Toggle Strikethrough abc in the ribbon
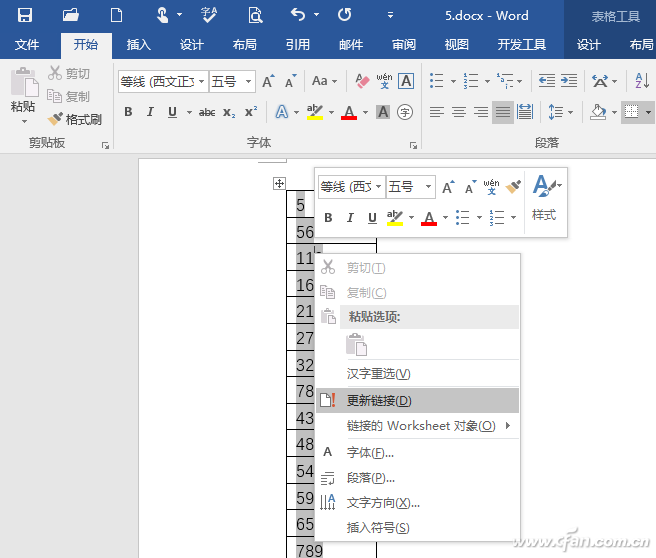The image size is (656, 558). tap(207, 112)
